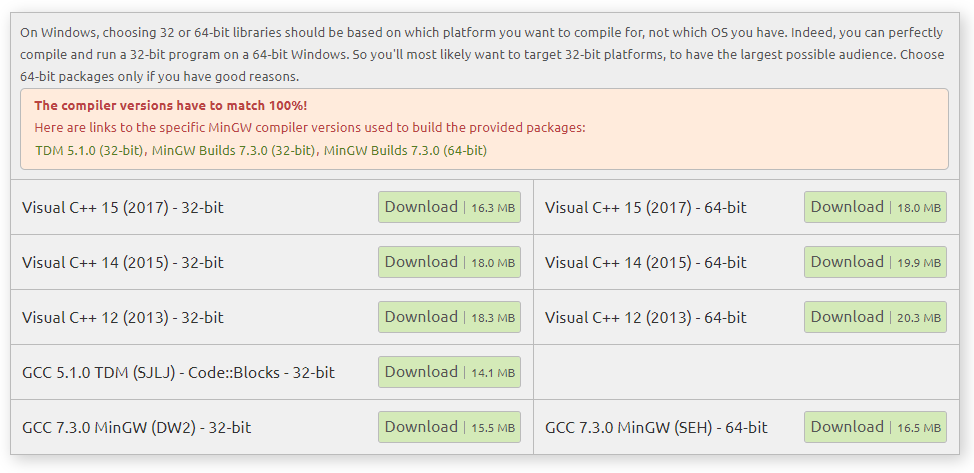Download Visual C++ 14 (2015) 32-bit package
Viewport: 974px width, 473px height.
tap(449, 262)
